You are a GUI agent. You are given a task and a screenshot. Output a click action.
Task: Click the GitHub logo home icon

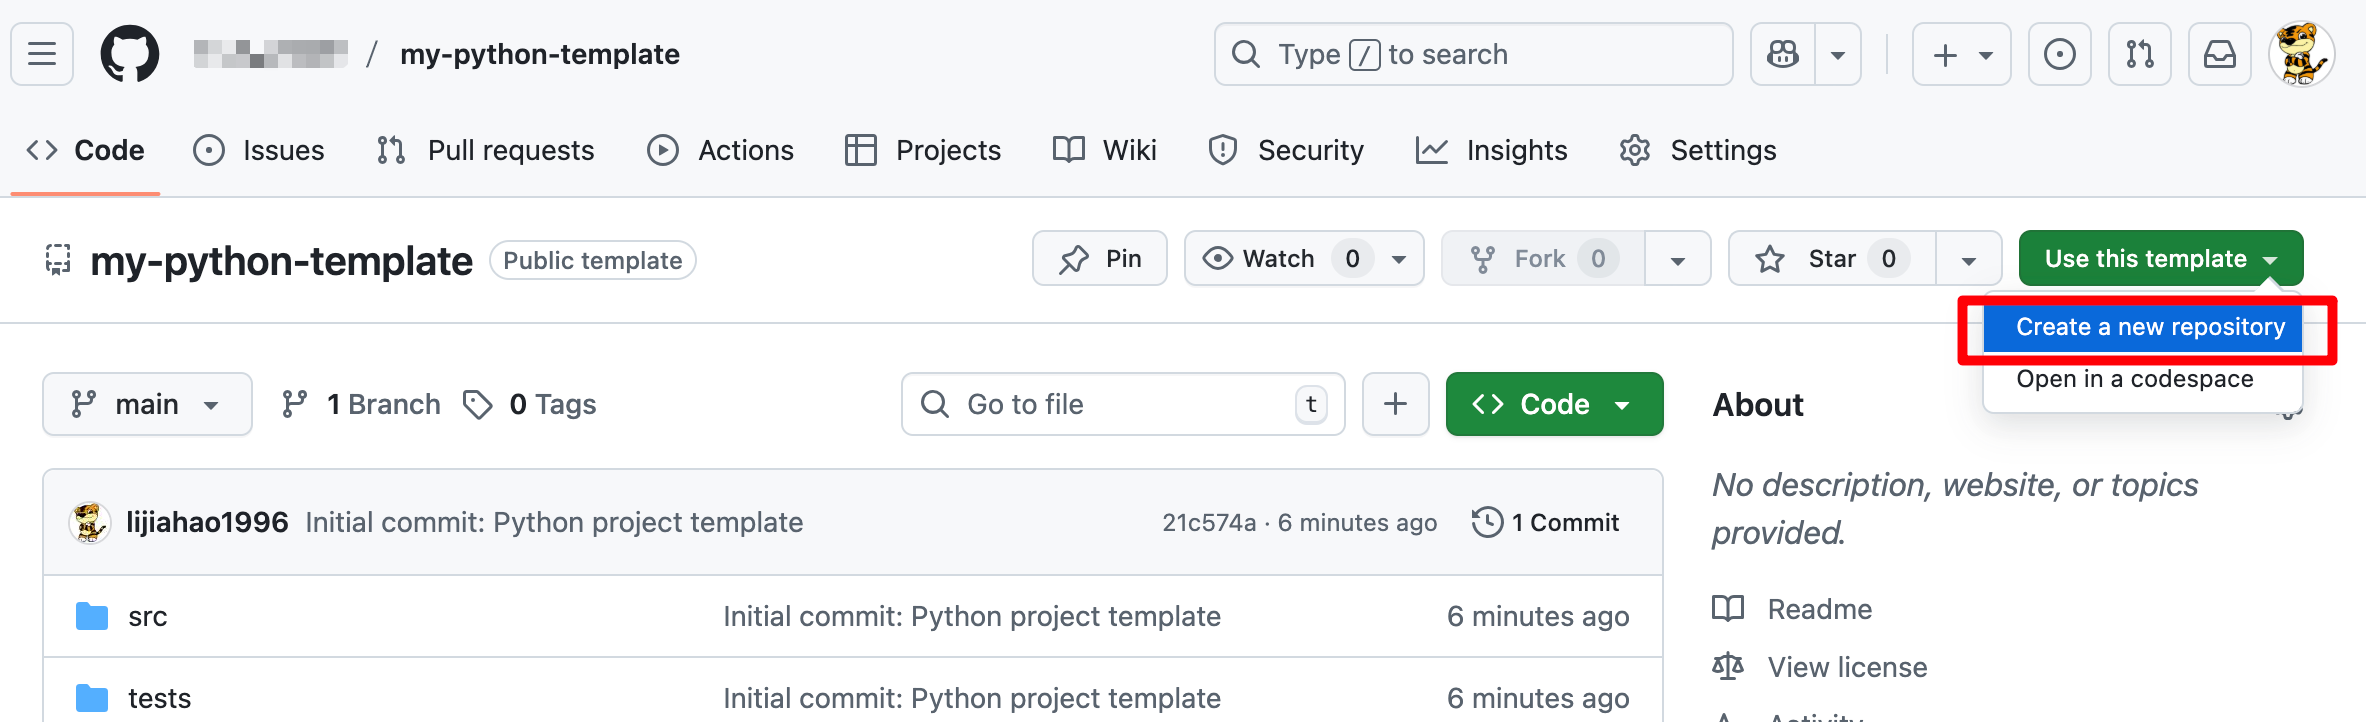[130, 54]
